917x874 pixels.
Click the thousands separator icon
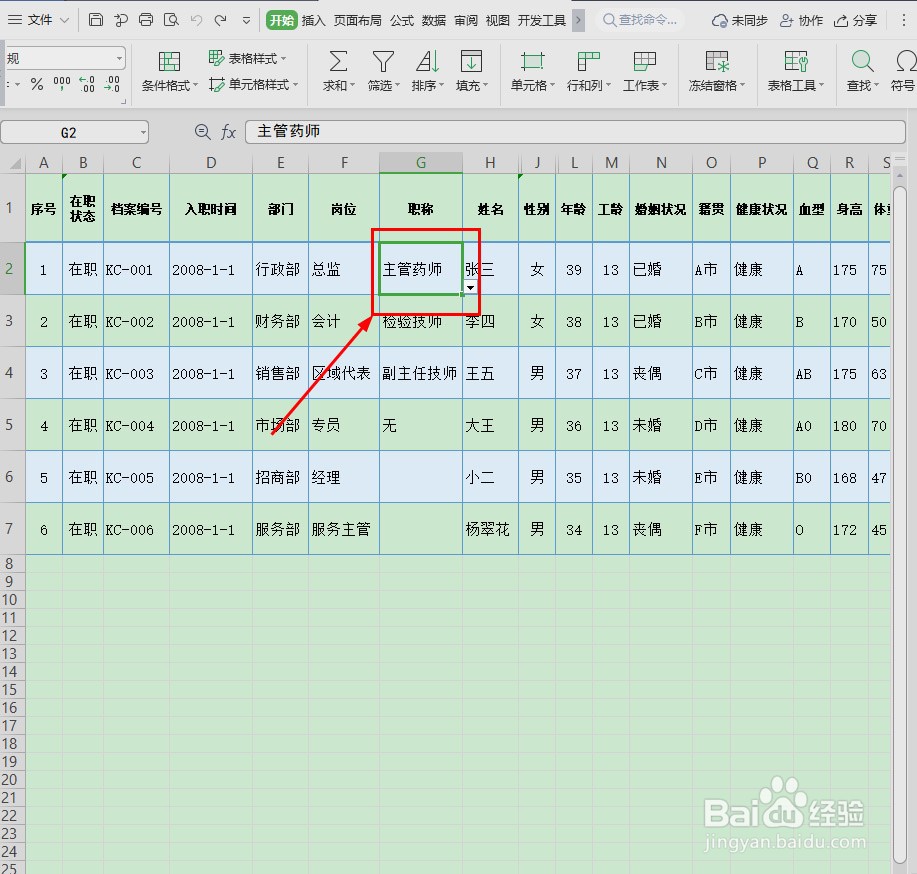(x=61, y=84)
